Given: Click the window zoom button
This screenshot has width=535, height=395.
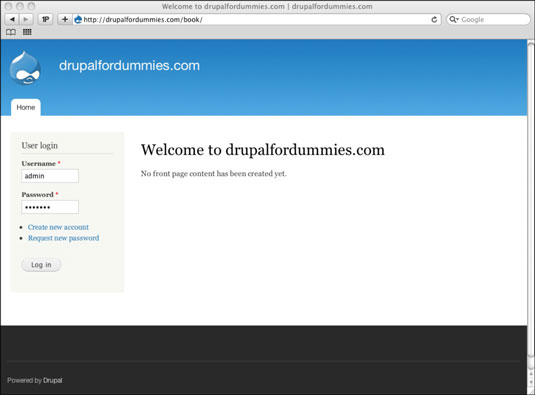Looking at the screenshot, I should pos(31,6).
